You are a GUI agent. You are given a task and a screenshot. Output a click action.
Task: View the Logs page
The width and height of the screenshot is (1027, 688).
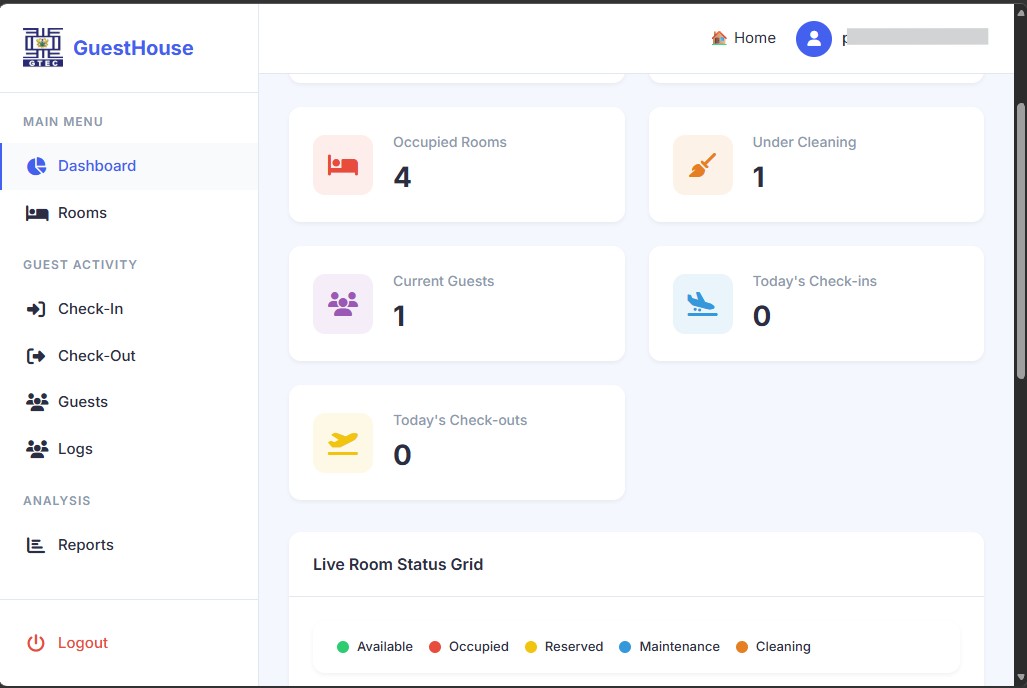[x=75, y=449]
